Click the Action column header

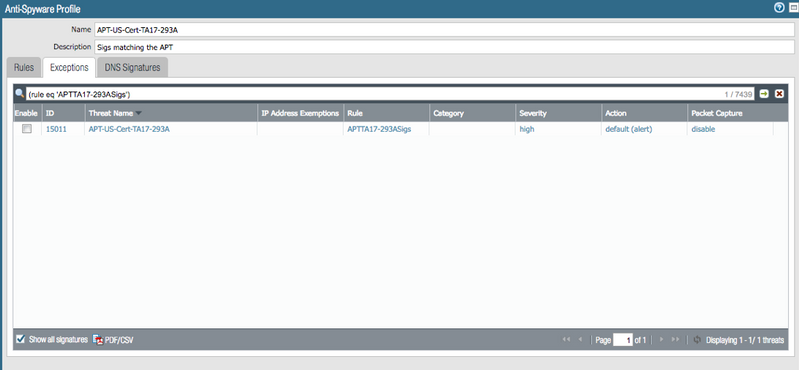[x=644, y=113]
